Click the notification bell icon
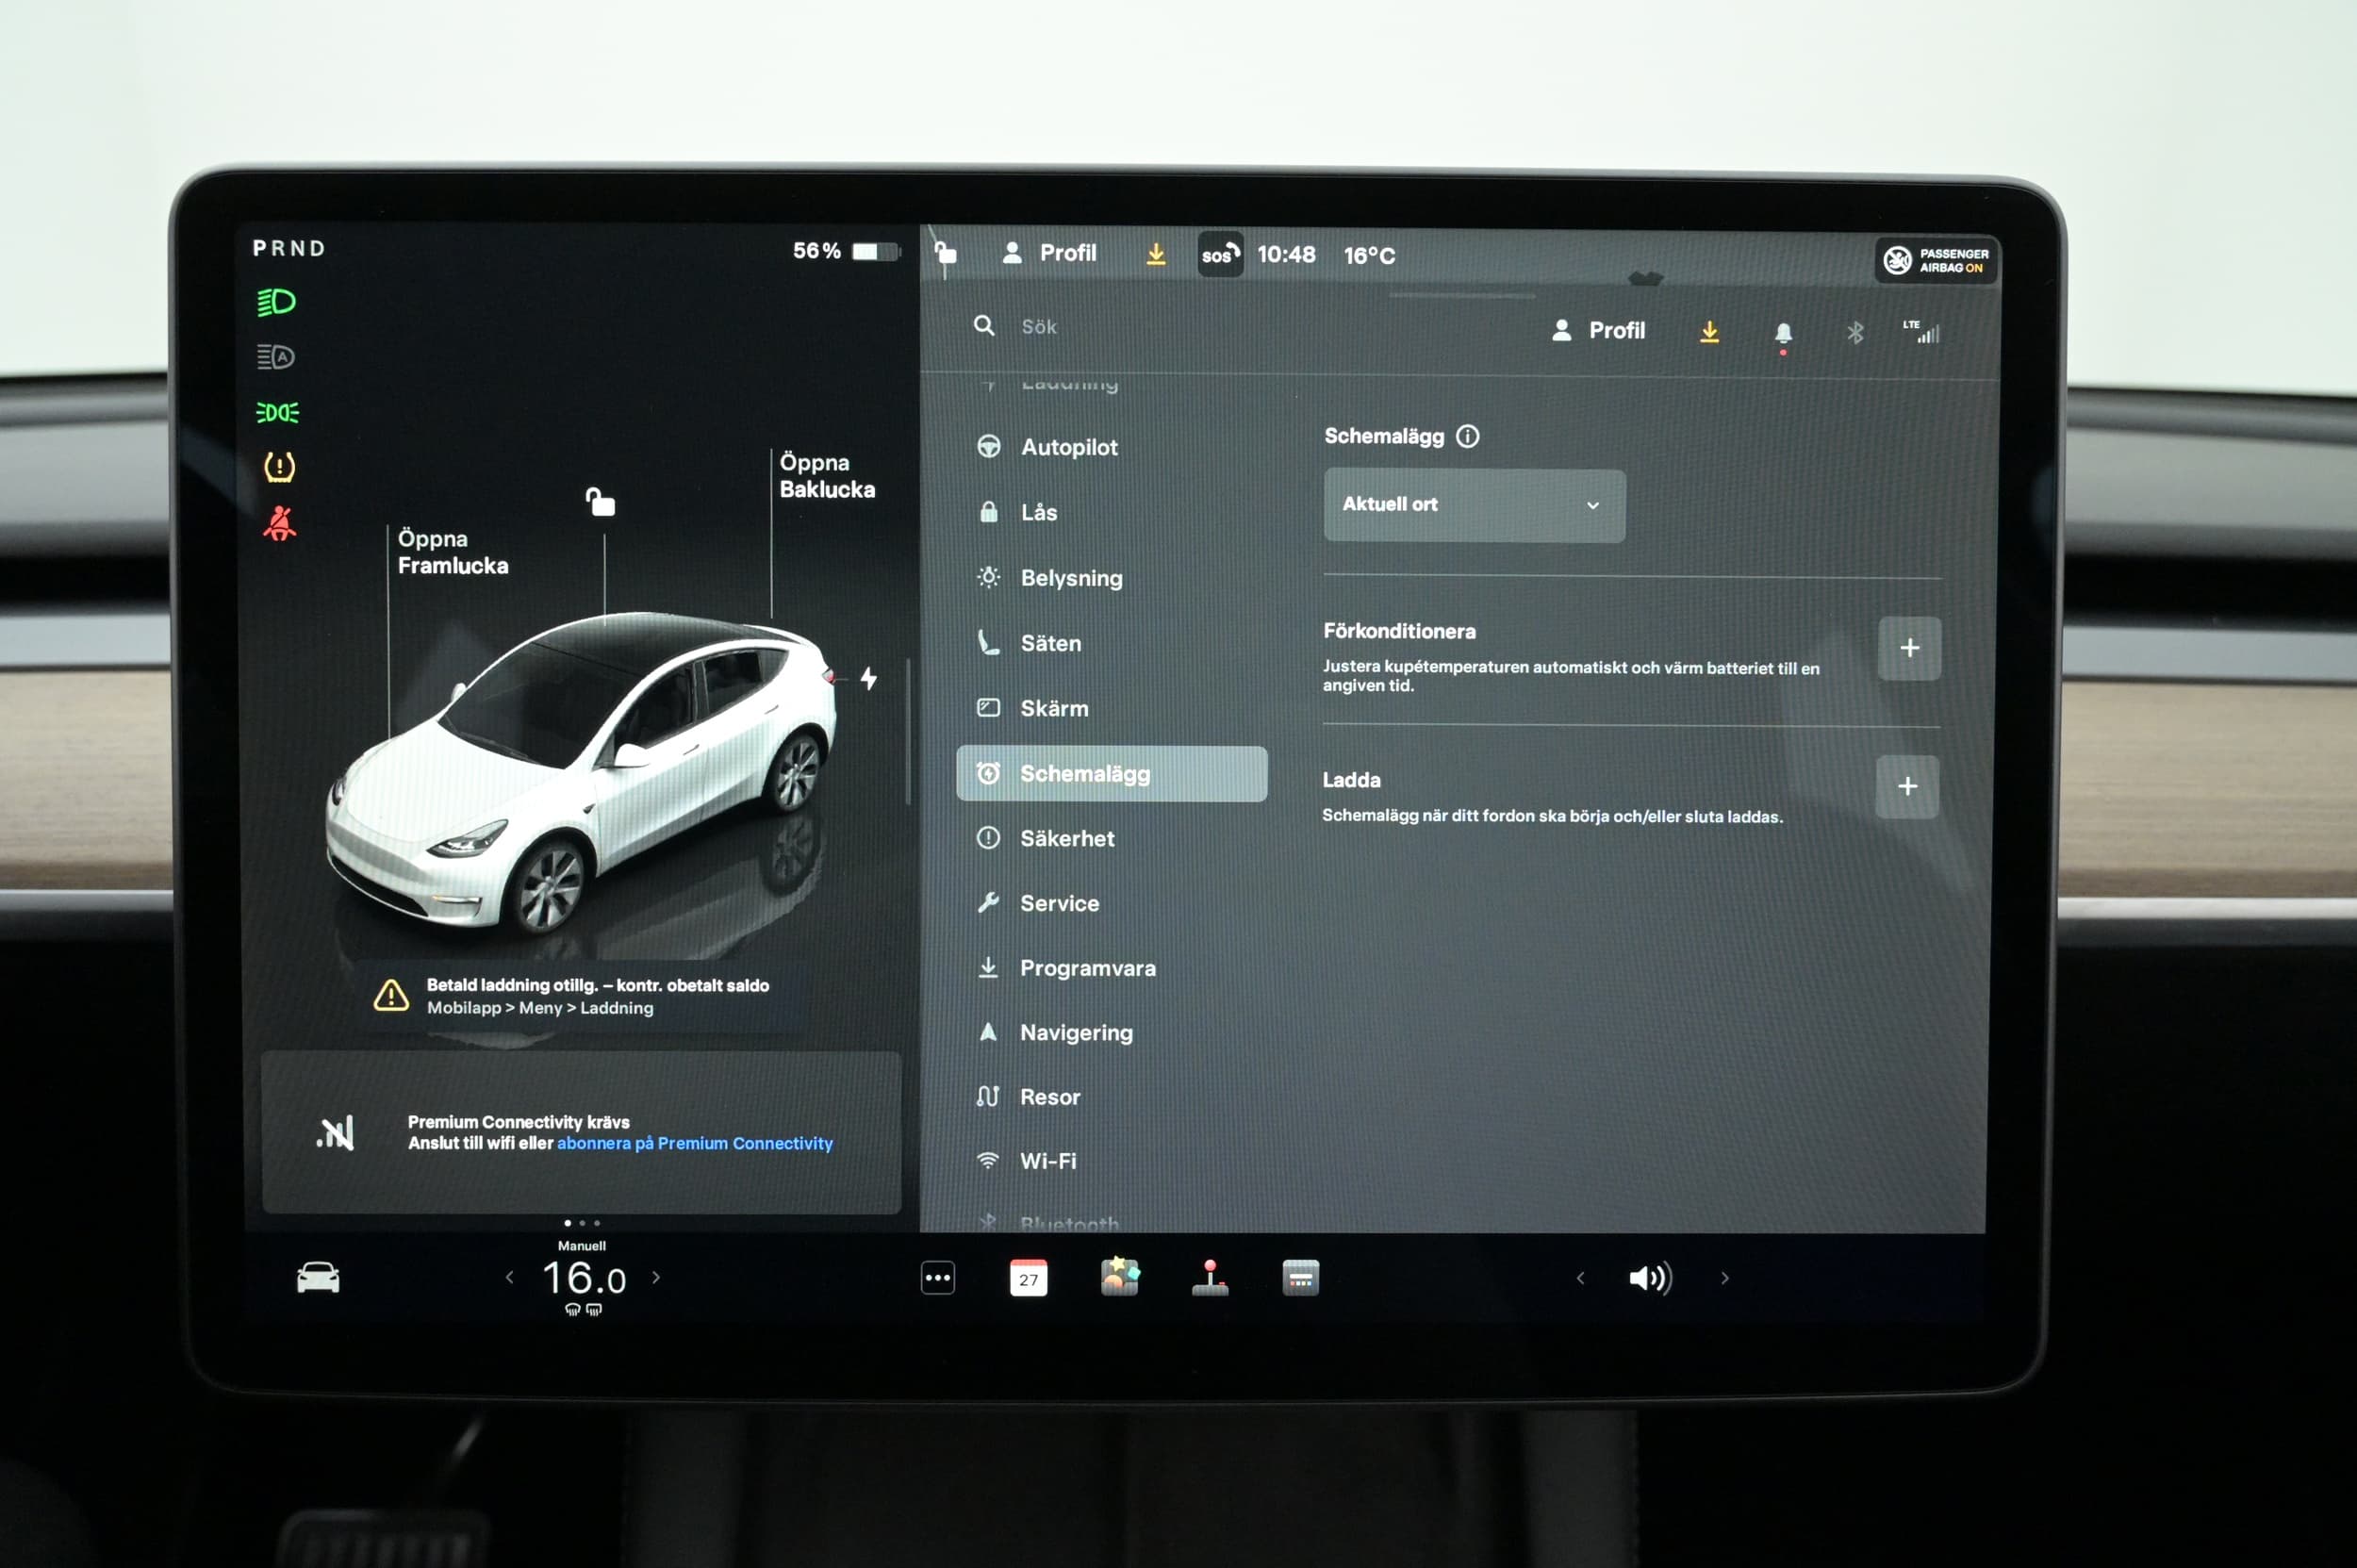Screen dimensions: 2357x1568 coord(1783,333)
